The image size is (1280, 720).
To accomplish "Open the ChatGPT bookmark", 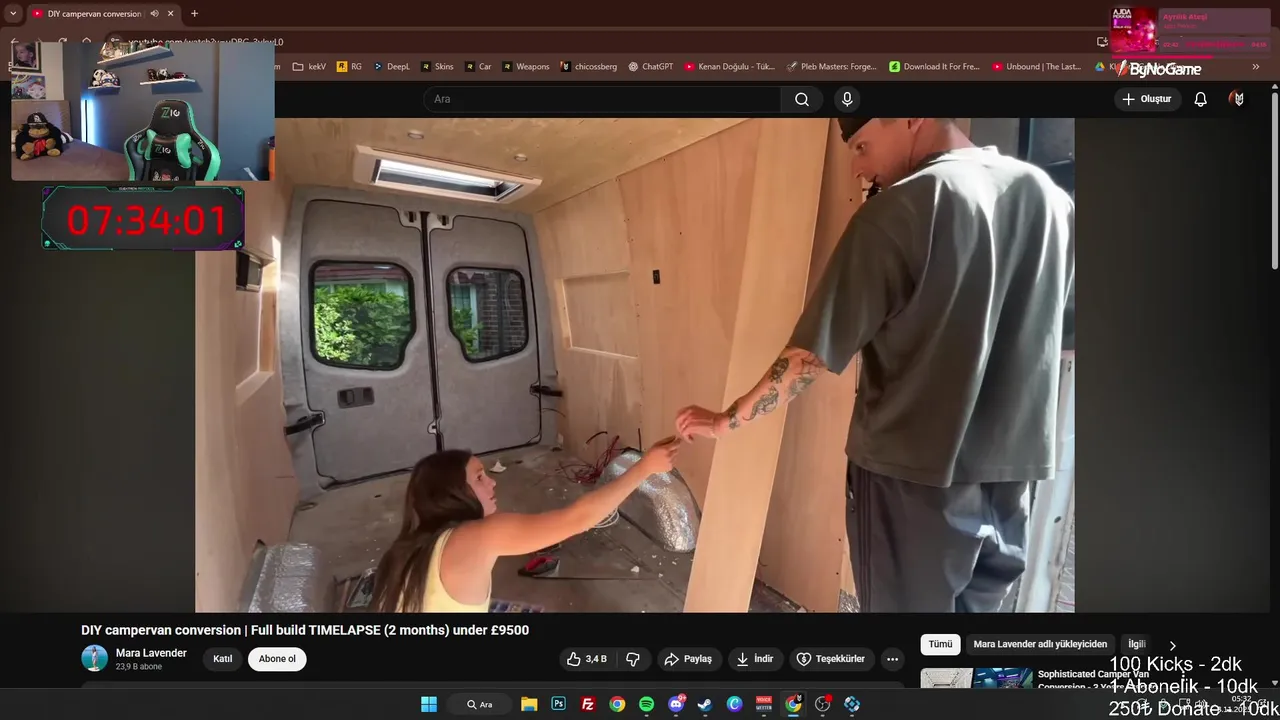I will pyautogui.click(x=651, y=67).
